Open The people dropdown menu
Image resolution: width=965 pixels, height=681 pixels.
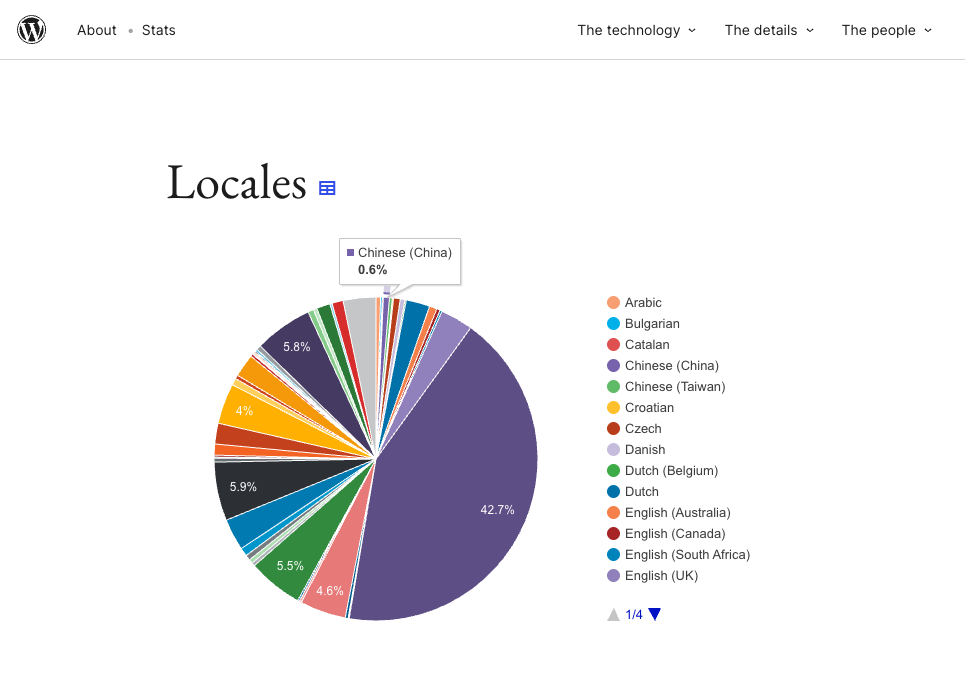click(x=886, y=30)
